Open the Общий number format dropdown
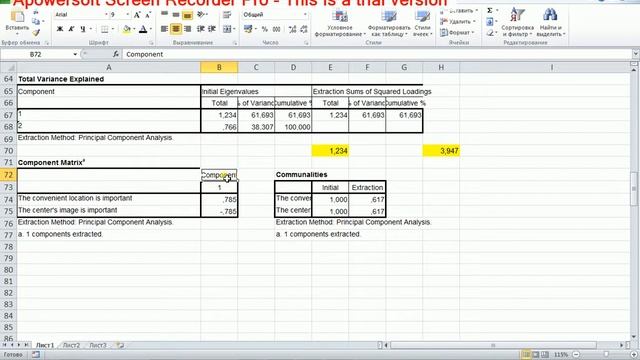This screenshot has width=640, height=360. point(305,15)
